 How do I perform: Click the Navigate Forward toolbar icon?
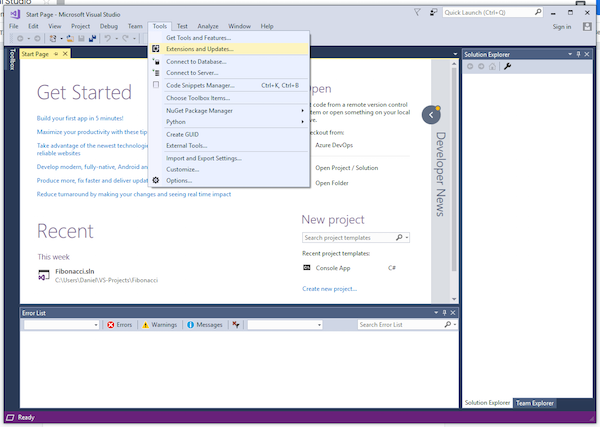(37, 38)
